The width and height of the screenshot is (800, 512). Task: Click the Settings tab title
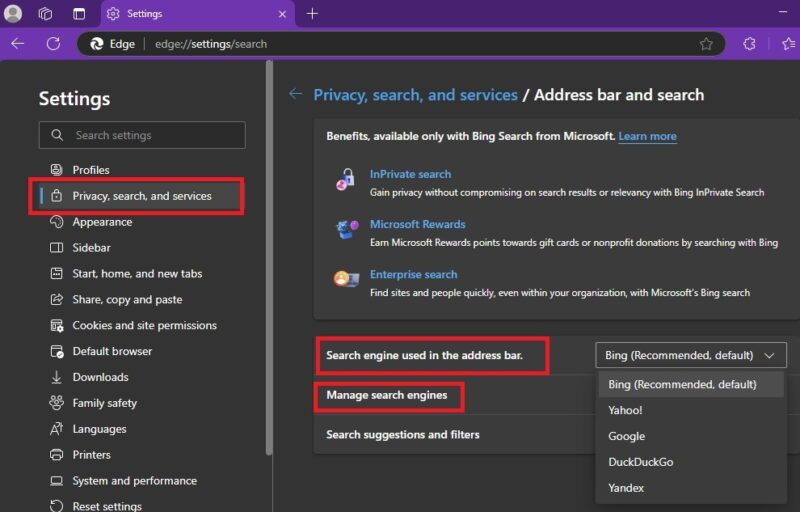[144, 14]
